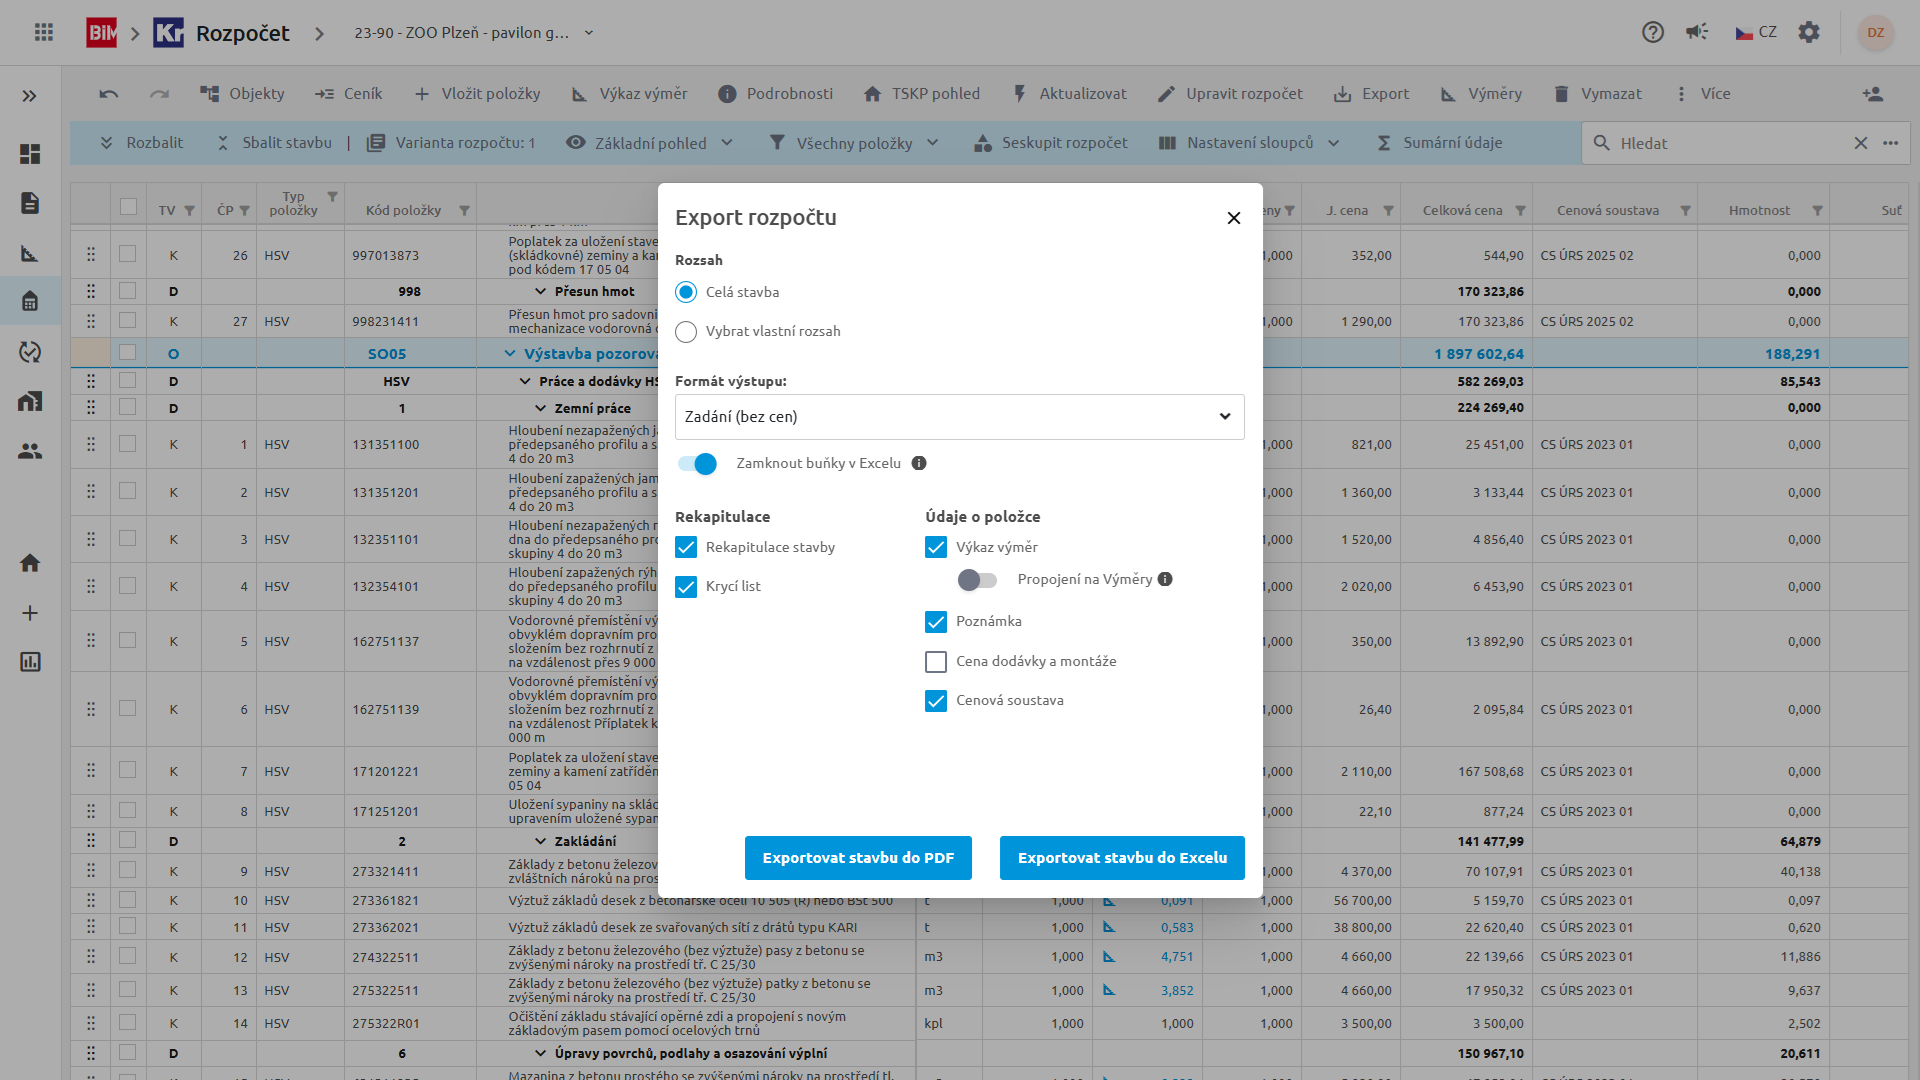Toggle Zamknout buňky v Excelu switch

[x=698, y=464]
